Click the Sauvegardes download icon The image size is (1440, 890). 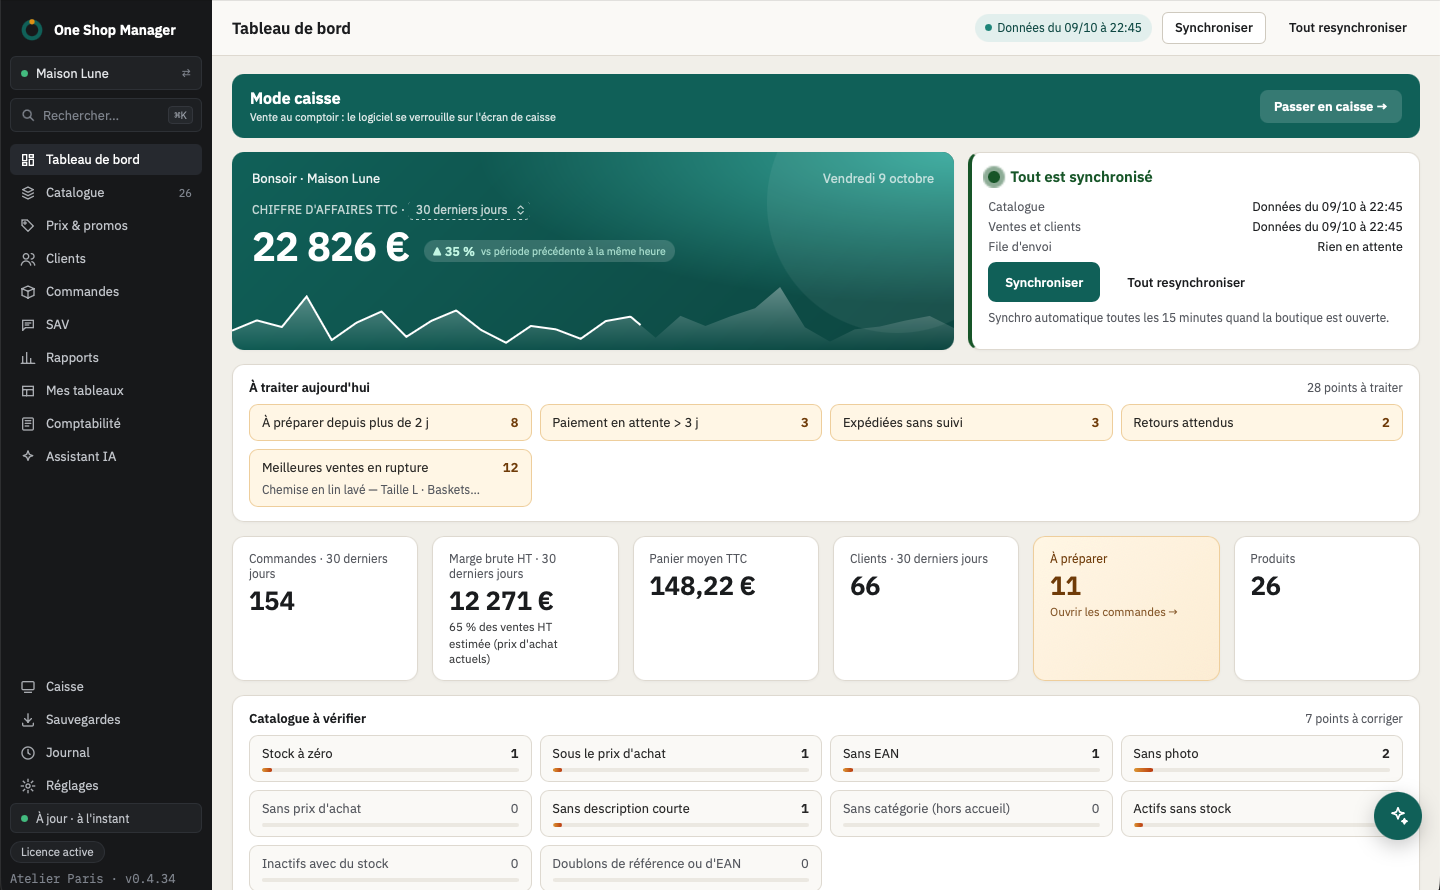click(x=28, y=720)
